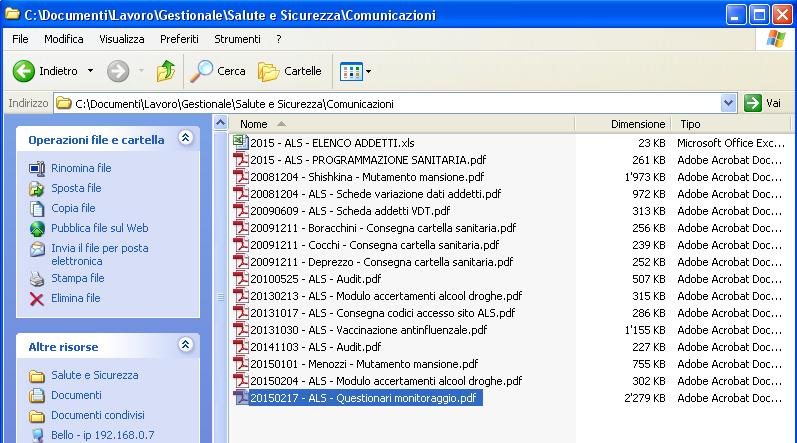This screenshot has height=443, width=797.
Task: Click the Rinomina file link
Action: tap(81, 168)
